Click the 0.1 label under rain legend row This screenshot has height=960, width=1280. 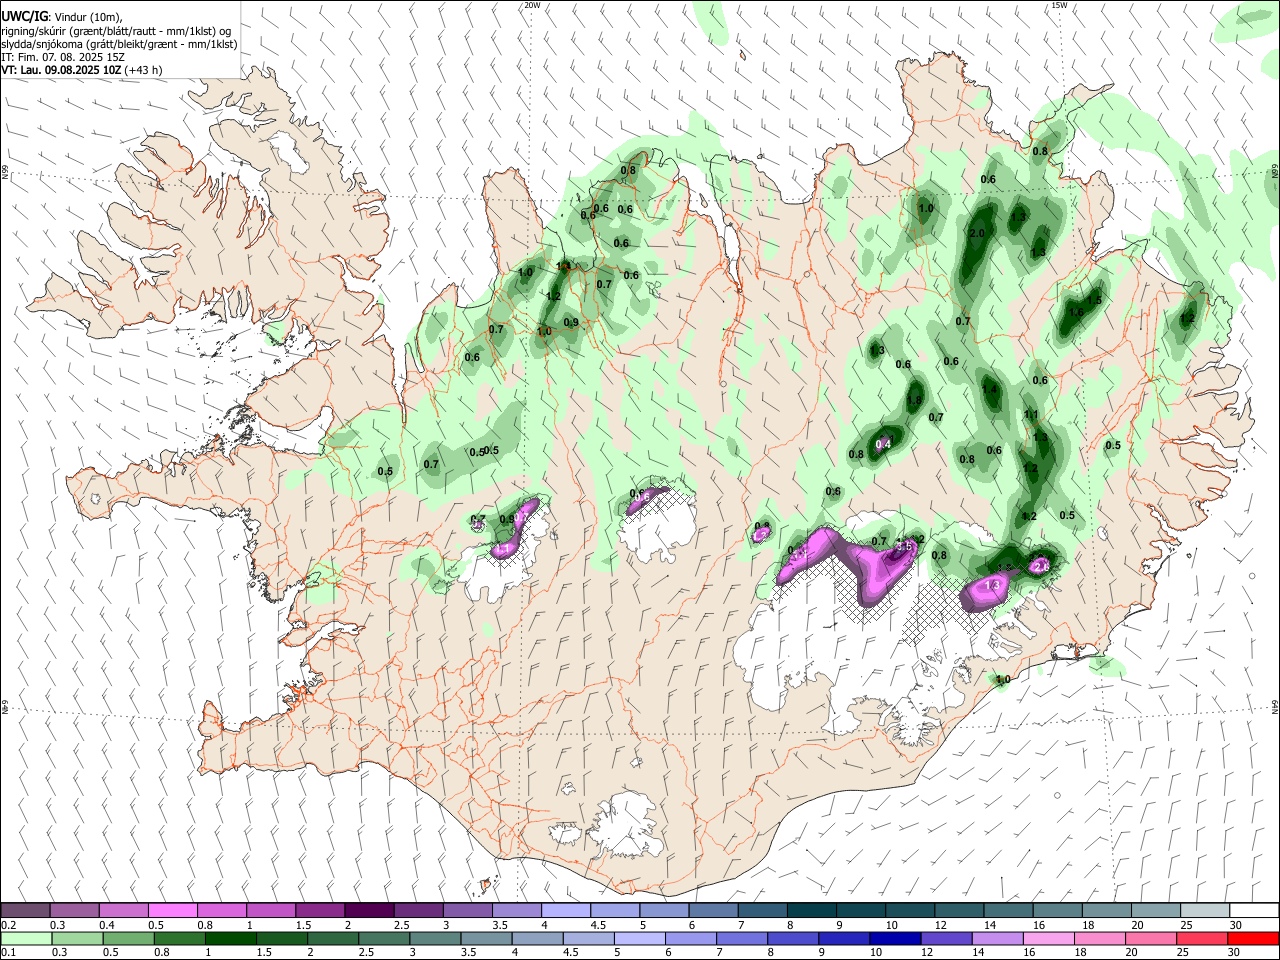8,953
